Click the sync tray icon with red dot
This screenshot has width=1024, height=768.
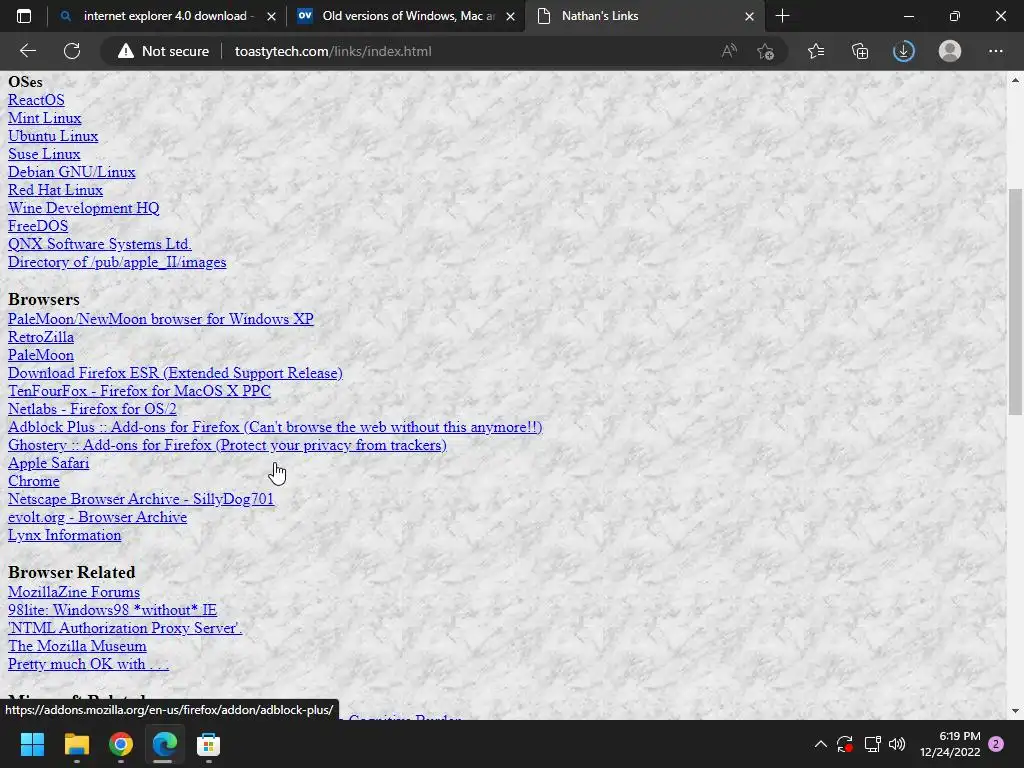click(845, 744)
